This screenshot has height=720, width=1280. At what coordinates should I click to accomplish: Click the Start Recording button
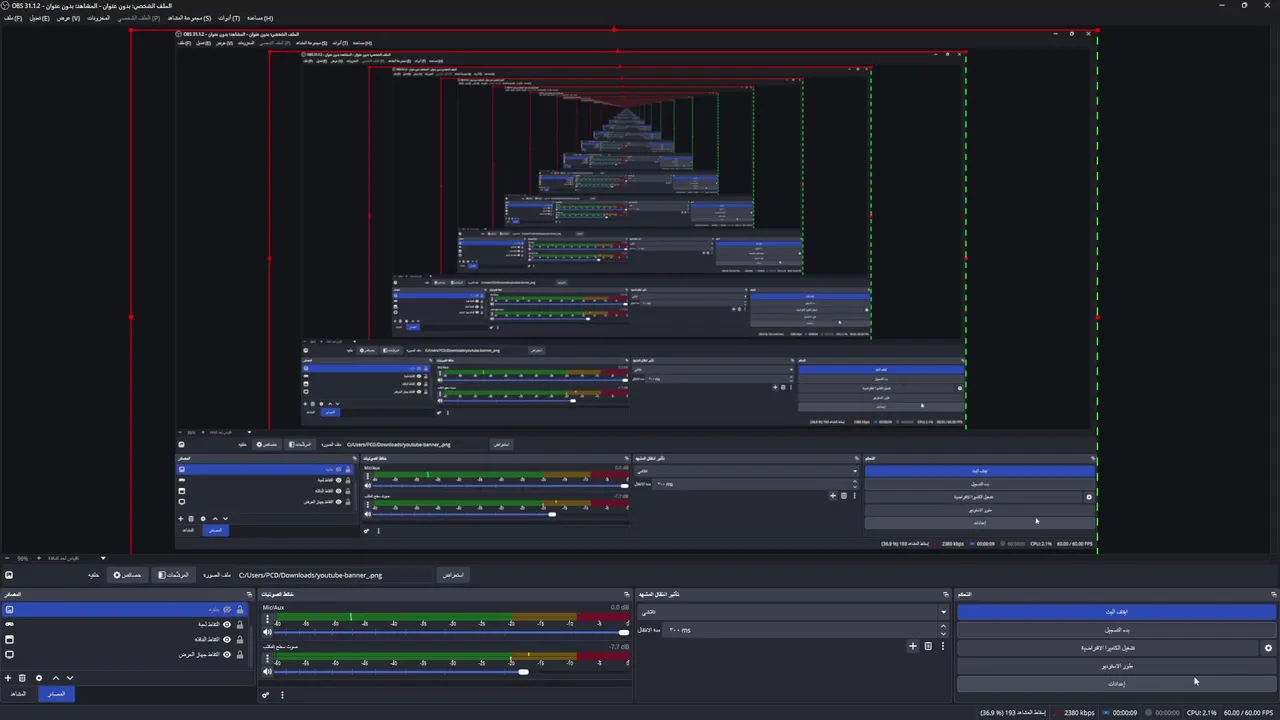pos(1117,630)
